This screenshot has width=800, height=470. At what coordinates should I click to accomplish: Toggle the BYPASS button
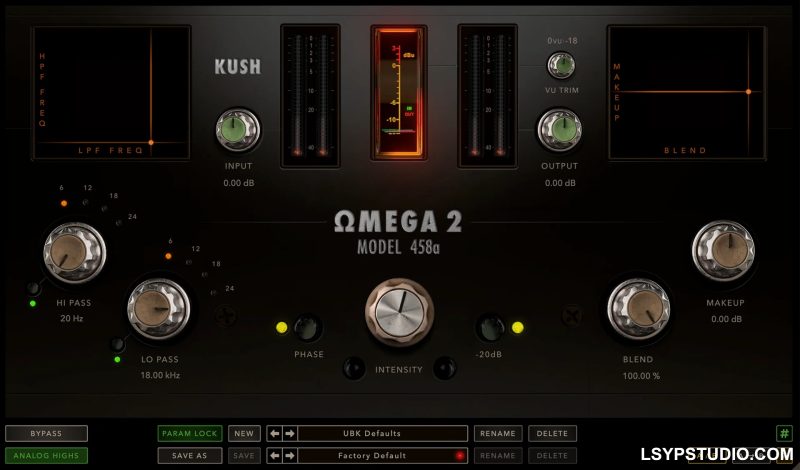tap(46, 433)
